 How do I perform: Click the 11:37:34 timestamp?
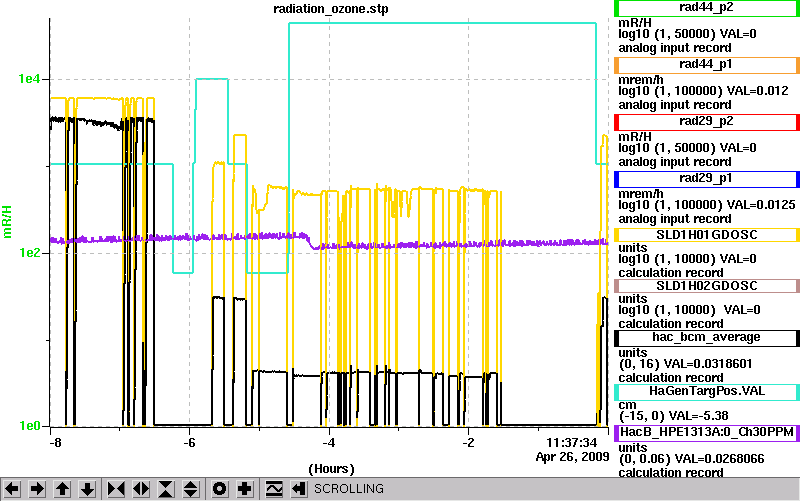pos(571,443)
